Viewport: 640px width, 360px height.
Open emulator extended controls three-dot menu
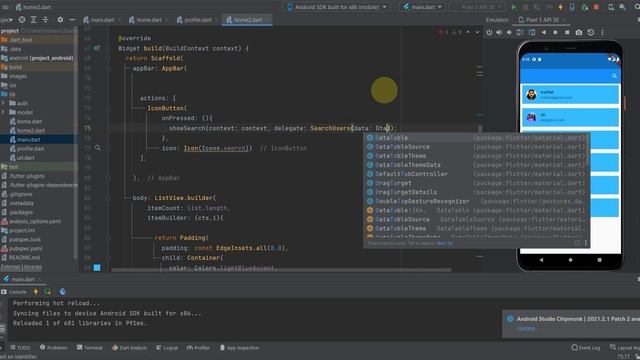coord(602,32)
